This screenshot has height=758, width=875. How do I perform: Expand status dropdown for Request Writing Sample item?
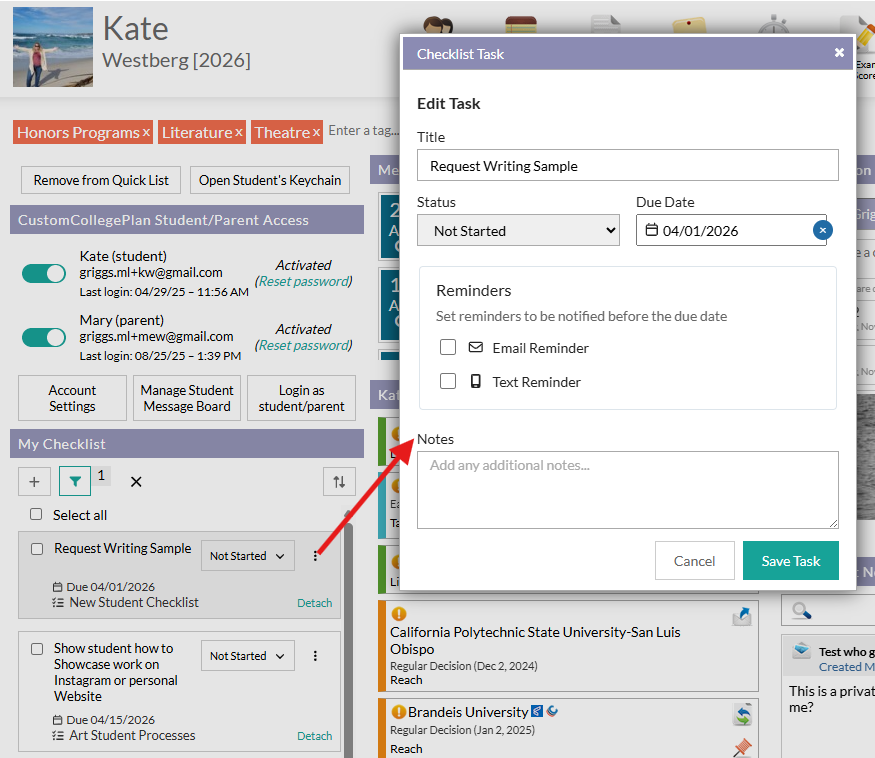tap(248, 556)
